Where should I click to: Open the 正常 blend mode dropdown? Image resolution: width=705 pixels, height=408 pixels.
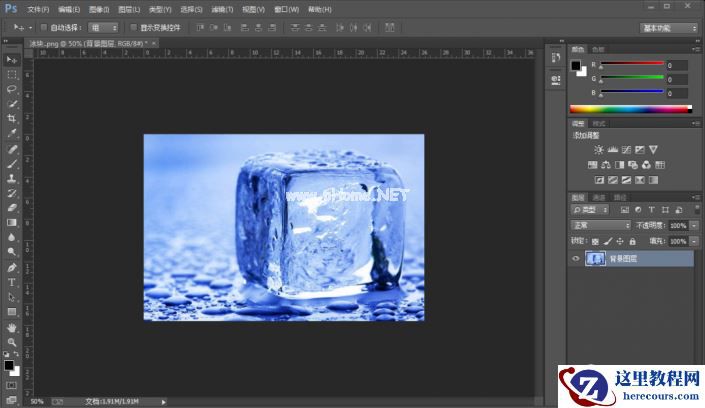601,225
